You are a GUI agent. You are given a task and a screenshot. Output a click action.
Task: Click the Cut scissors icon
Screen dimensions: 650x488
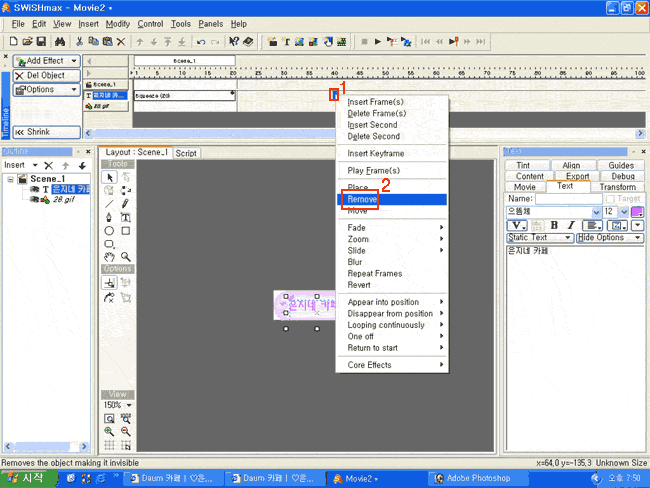79,41
